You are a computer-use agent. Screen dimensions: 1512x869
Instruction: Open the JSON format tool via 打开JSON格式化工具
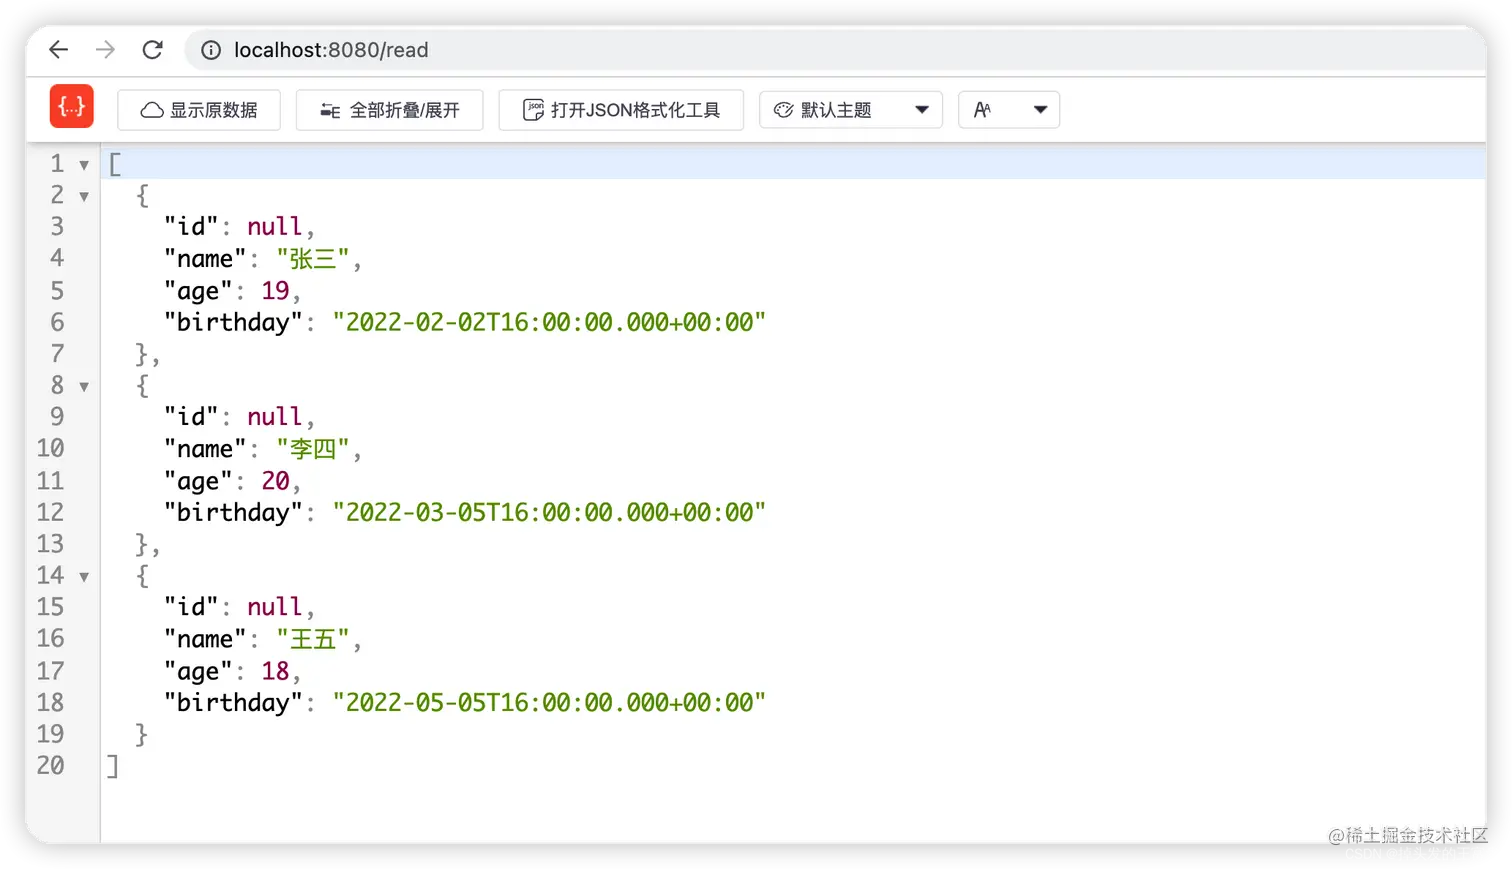pos(621,110)
